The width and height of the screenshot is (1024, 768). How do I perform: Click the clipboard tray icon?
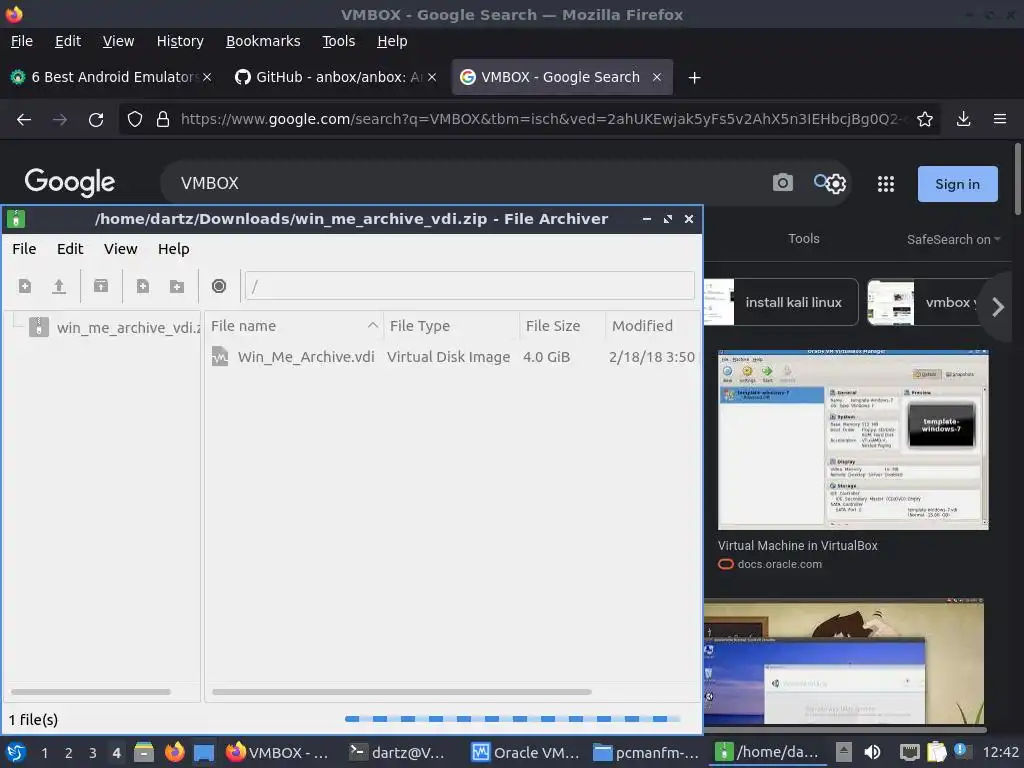[x=936, y=752]
